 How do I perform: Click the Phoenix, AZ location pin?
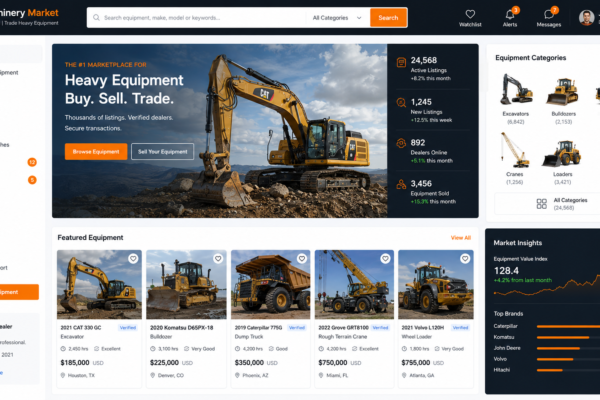[237, 376]
